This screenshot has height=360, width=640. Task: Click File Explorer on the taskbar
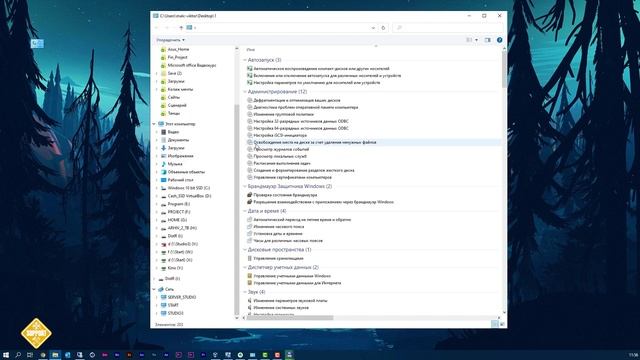pyautogui.click(x=55, y=355)
